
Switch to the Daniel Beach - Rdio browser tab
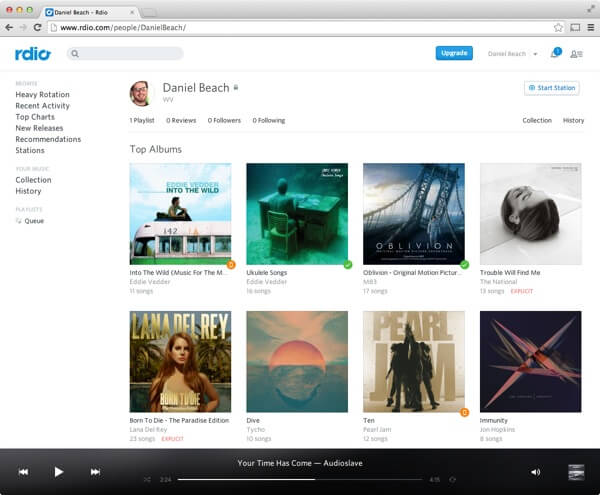point(89,12)
